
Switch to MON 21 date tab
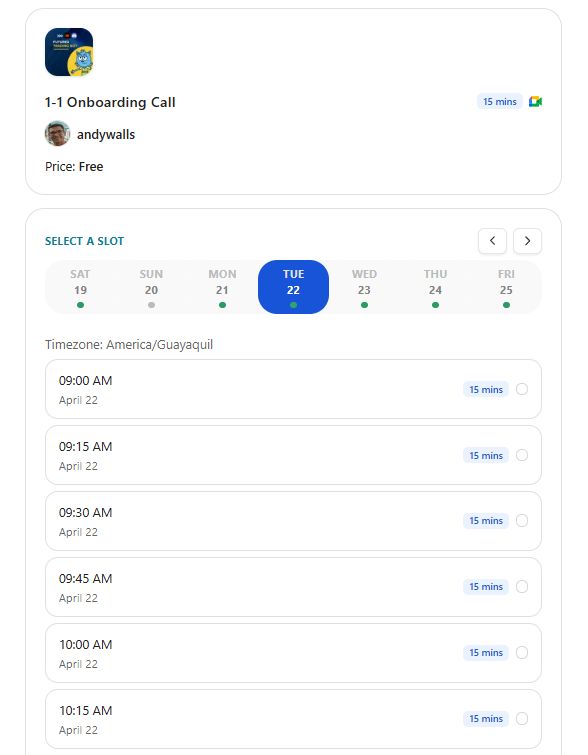click(222, 287)
